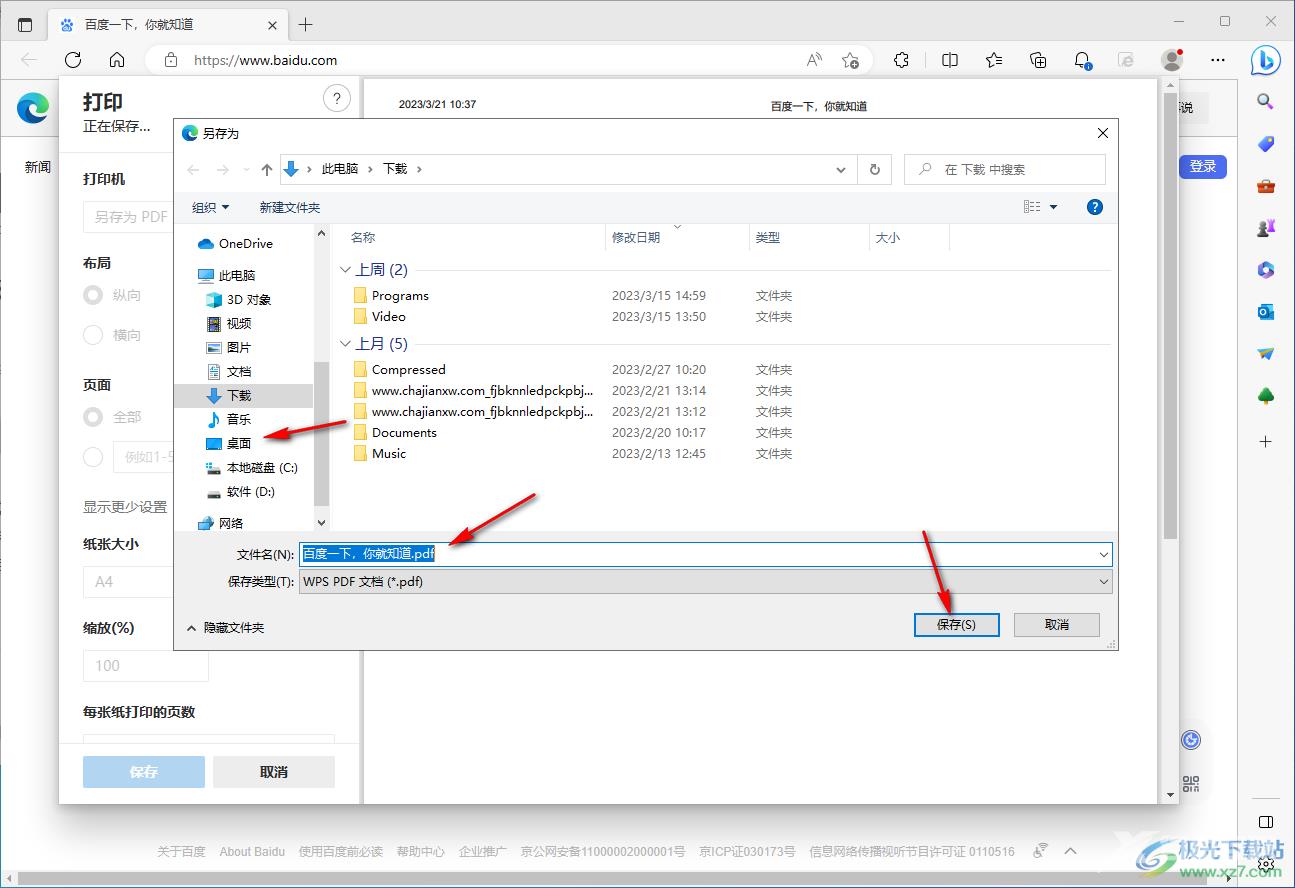
Task: Go up one folder level arrow
Action: click(267, 169)
